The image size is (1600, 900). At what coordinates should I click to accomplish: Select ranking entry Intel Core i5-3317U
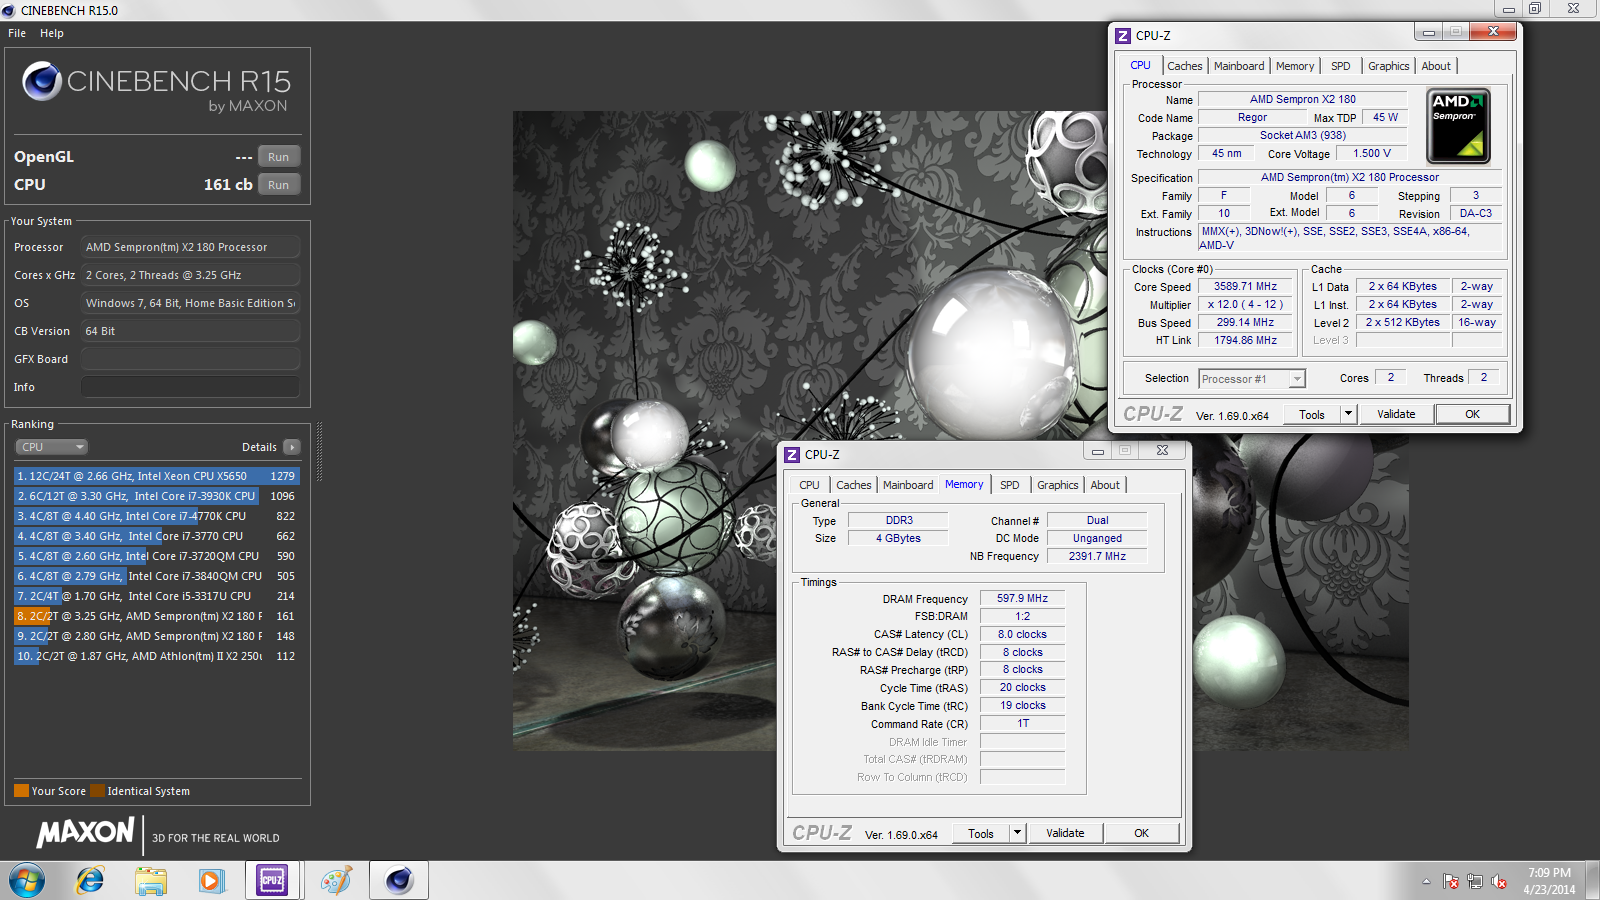tap(156, 596)
